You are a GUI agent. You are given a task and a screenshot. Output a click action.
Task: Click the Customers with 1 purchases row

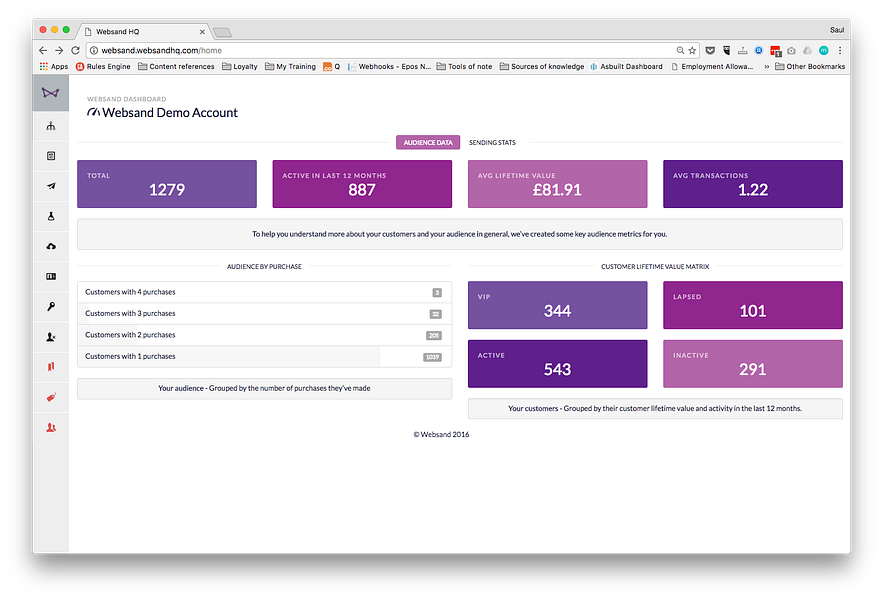click(265, 357)
